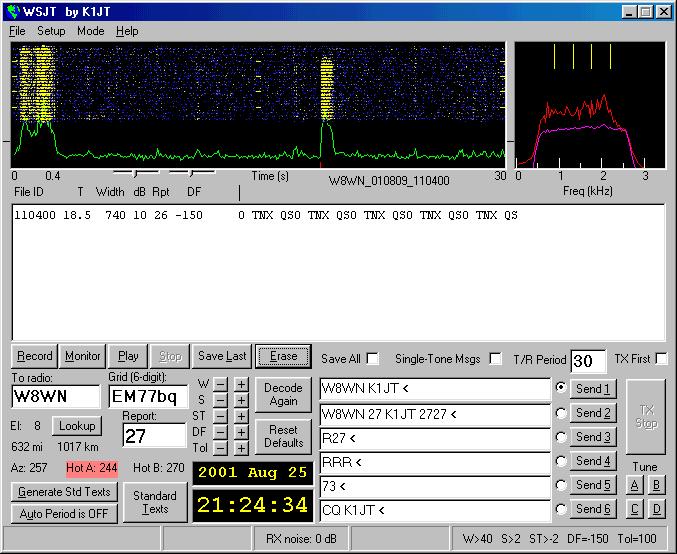Click the To radio callsign field
The image size is (677, 554).
coord(55,396)
